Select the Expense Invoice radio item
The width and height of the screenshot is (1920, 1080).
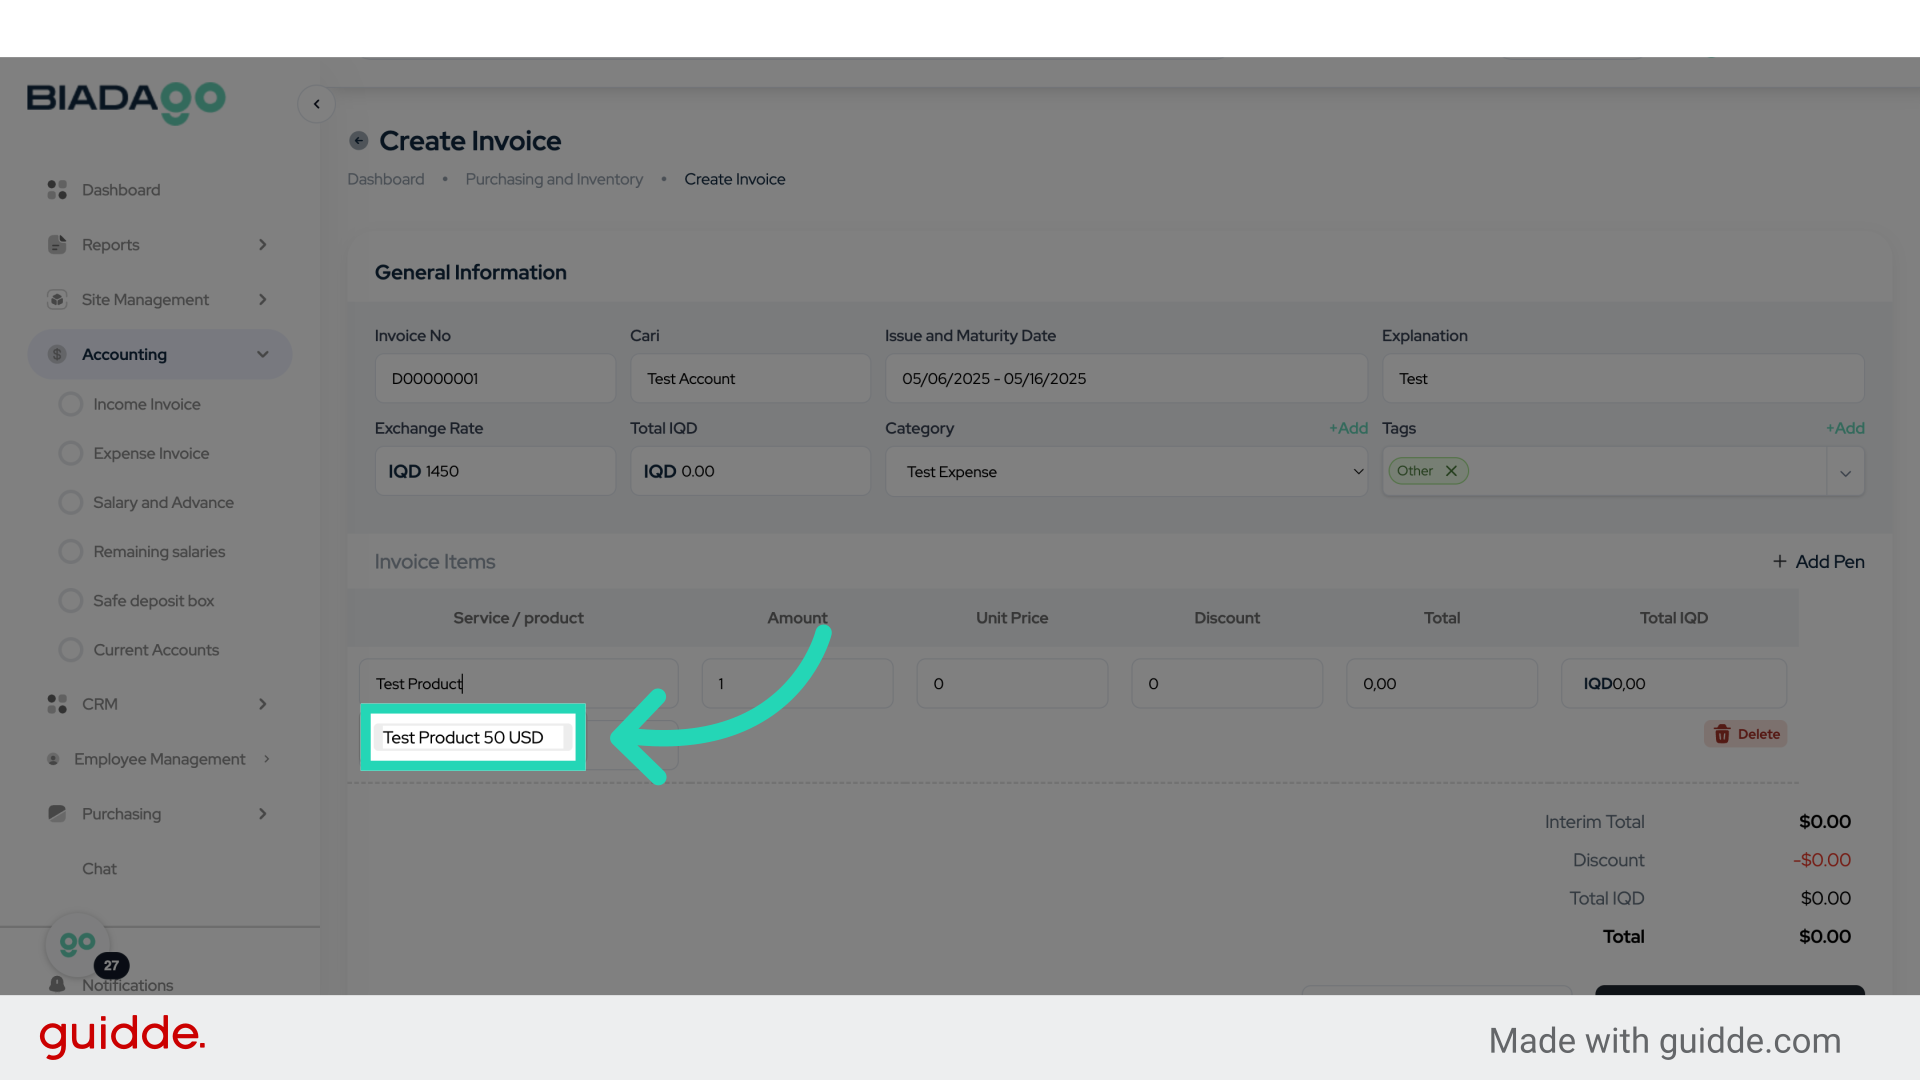click(x=71, y=453)
